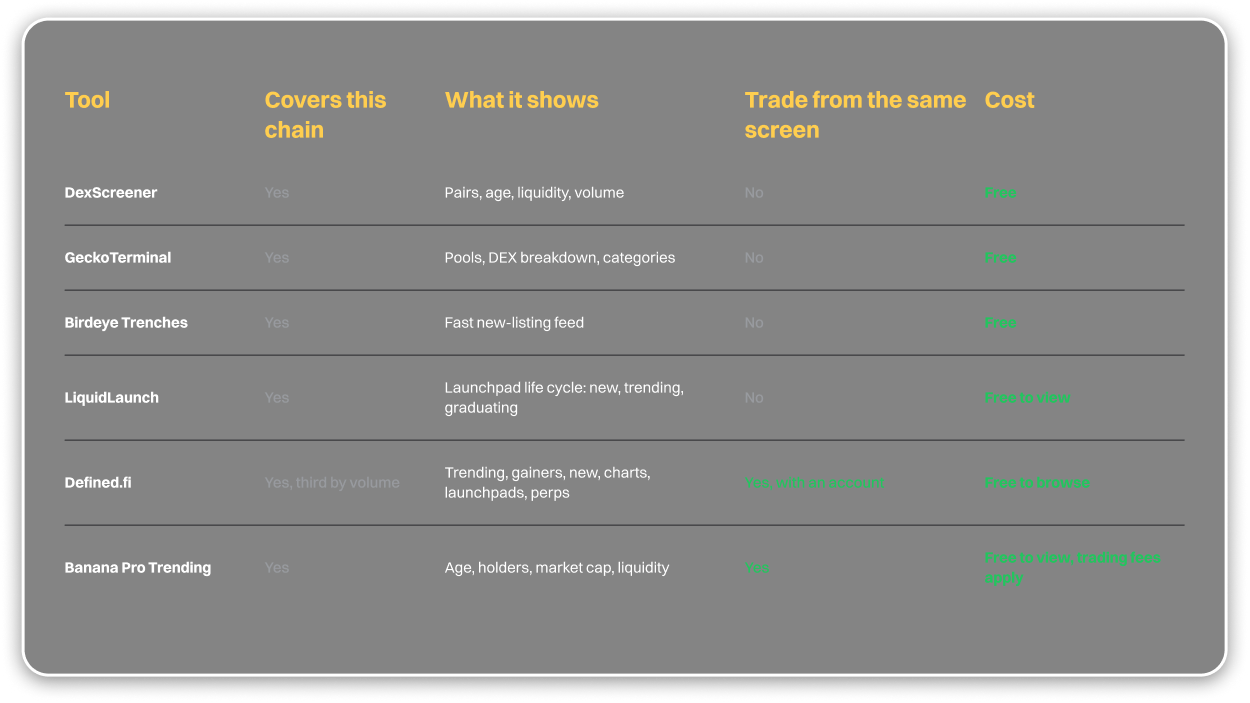
Task: Select DexScreener's Free cost cell
Action: [x=1000, y=193]
